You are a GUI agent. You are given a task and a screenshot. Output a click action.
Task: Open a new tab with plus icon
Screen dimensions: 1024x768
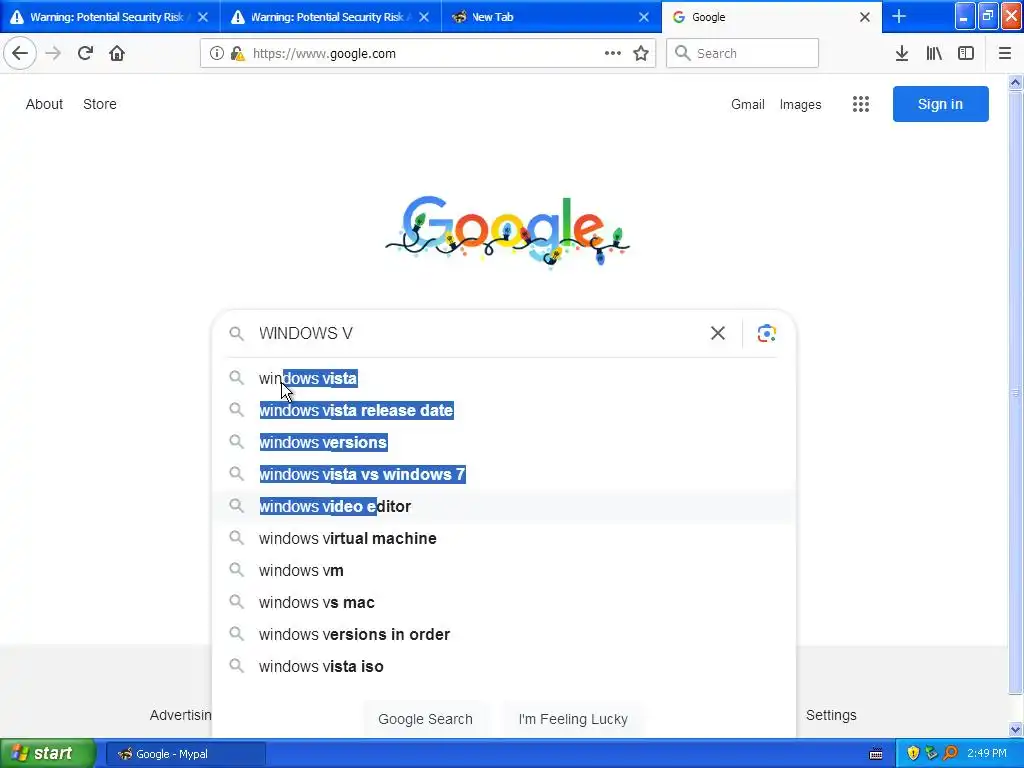(x=899, y=16)
